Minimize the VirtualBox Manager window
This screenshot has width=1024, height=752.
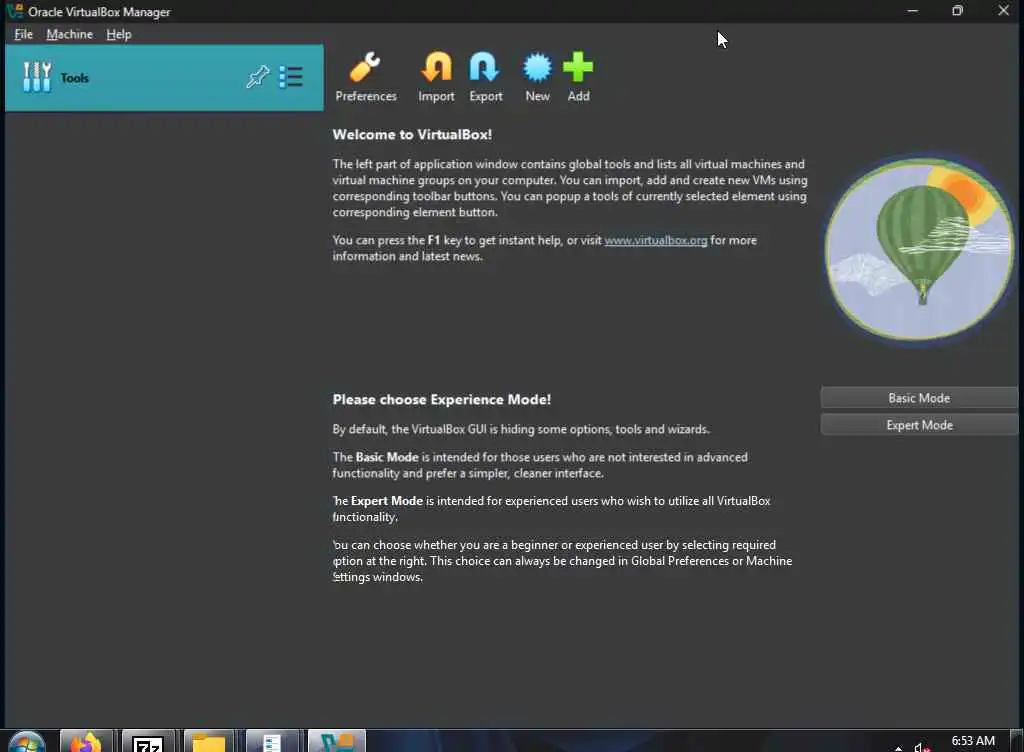(912, 10)
